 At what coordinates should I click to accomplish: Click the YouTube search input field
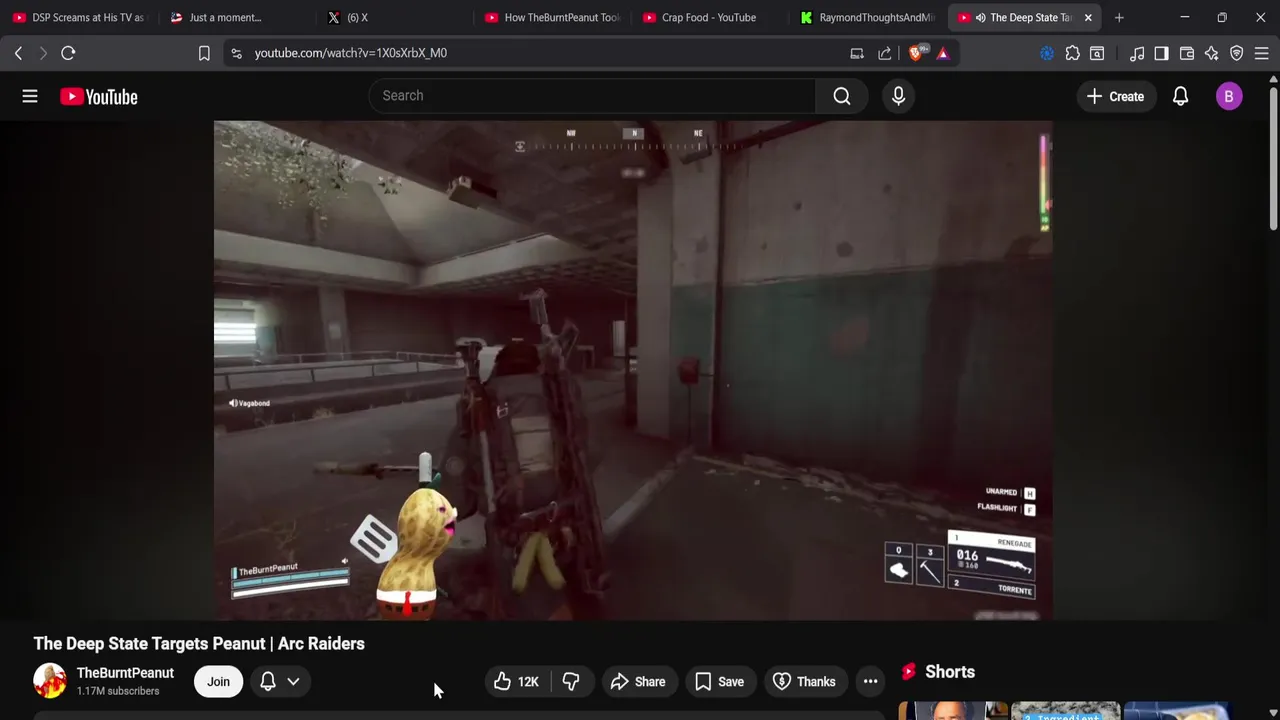tap(593, 96)
